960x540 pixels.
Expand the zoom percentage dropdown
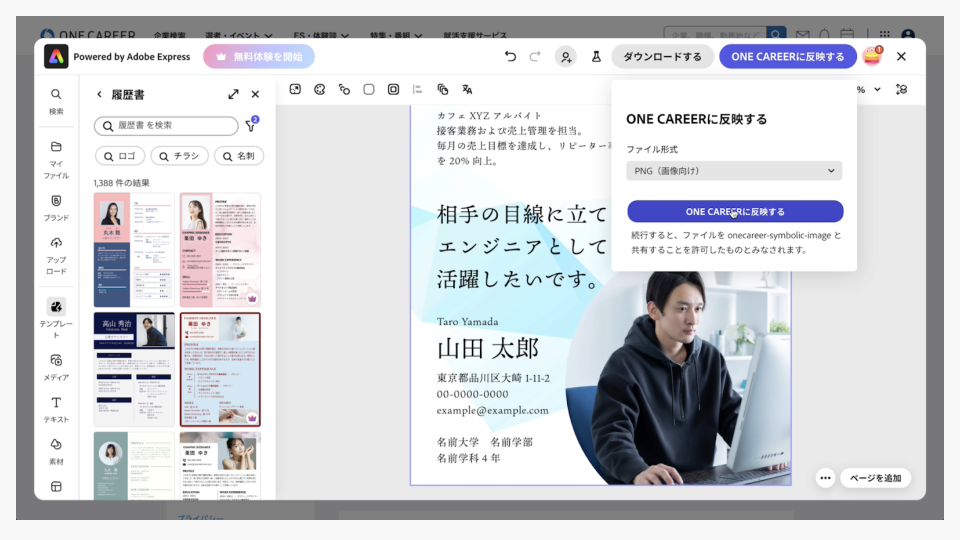point(877,89)
